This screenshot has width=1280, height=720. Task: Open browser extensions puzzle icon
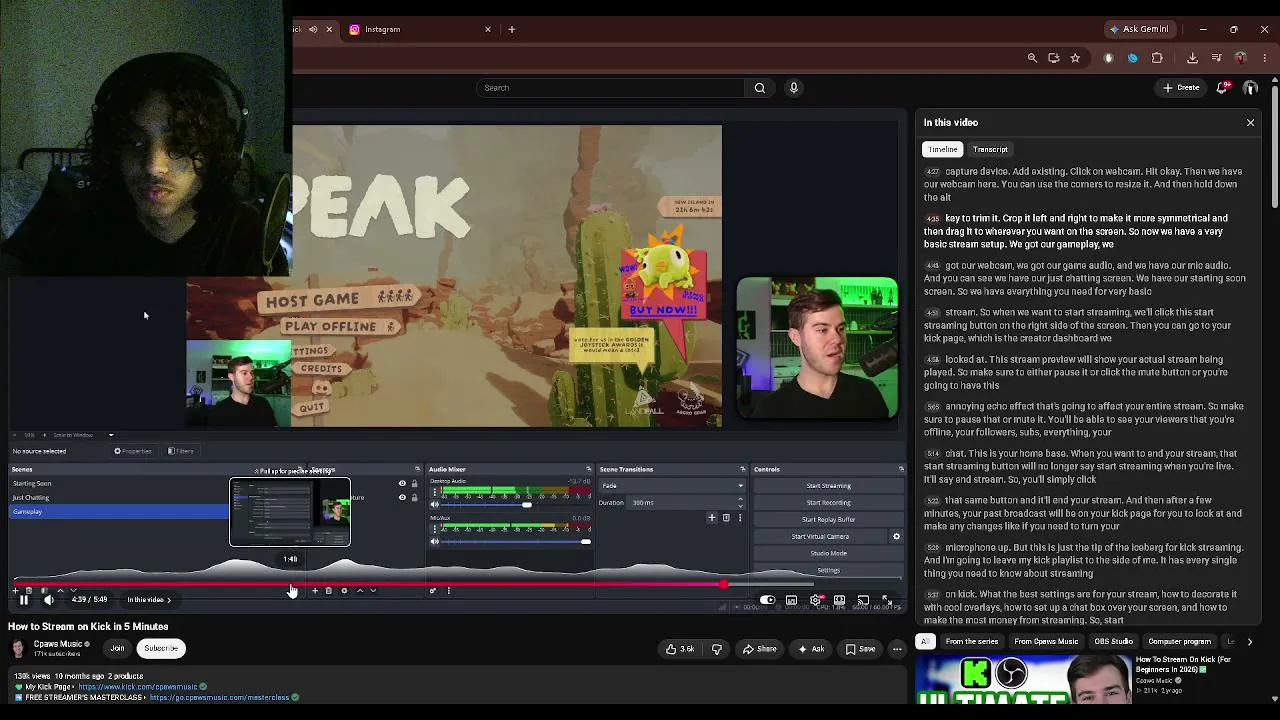point(1157,58)
